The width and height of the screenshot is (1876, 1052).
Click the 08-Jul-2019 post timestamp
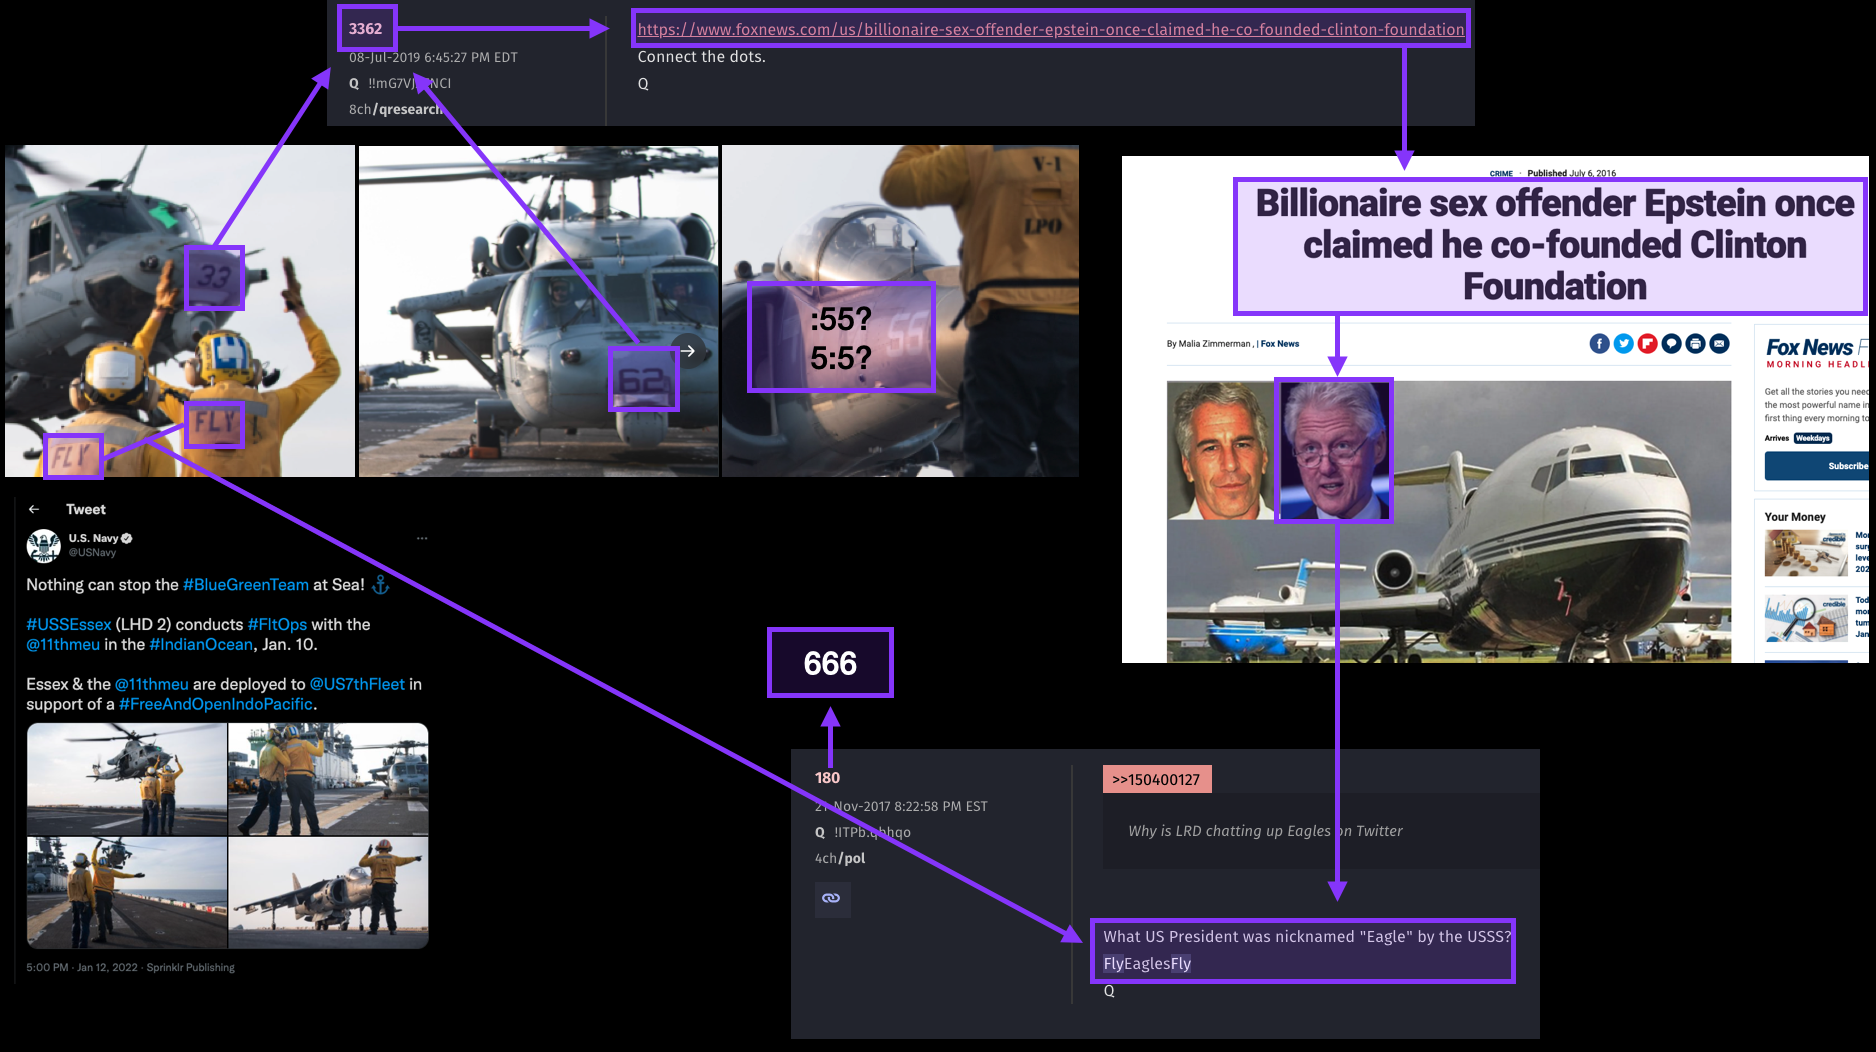[x=433, y=57]
